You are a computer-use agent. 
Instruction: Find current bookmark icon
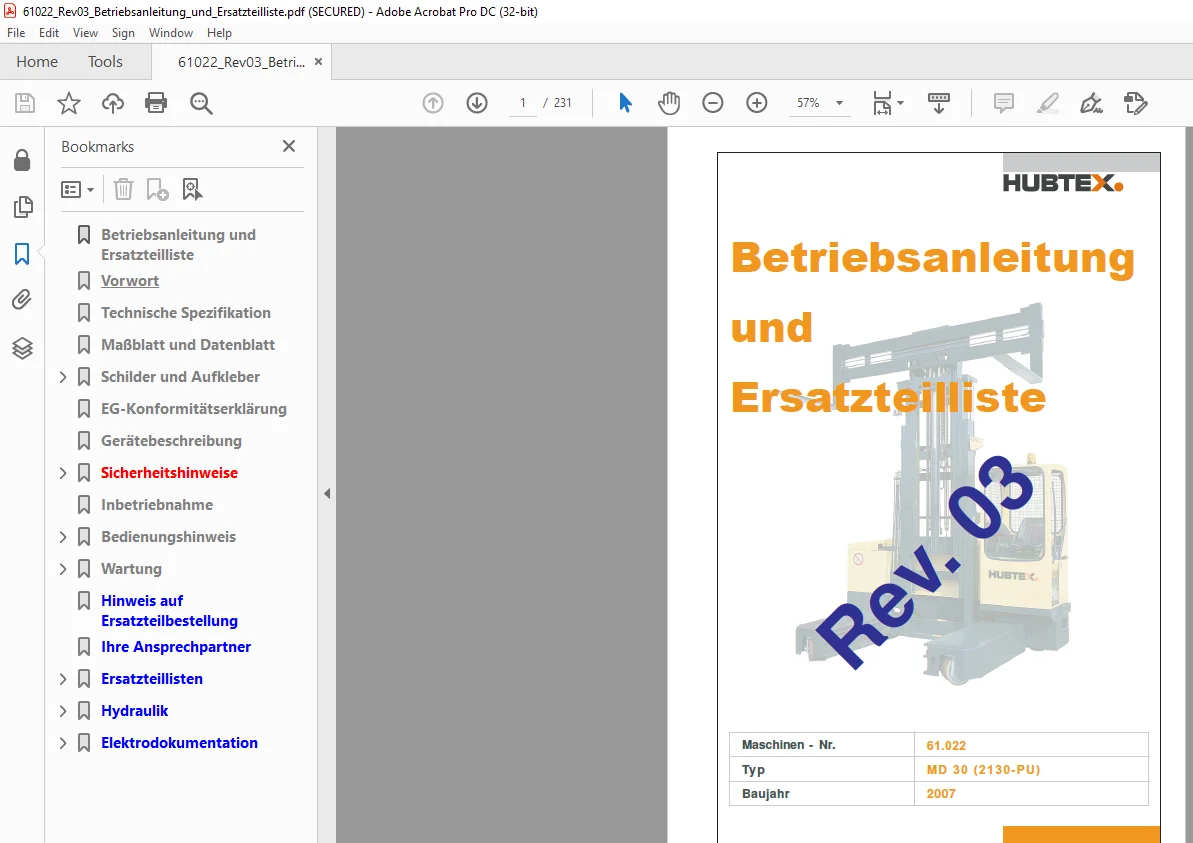(x=192, y=189)
